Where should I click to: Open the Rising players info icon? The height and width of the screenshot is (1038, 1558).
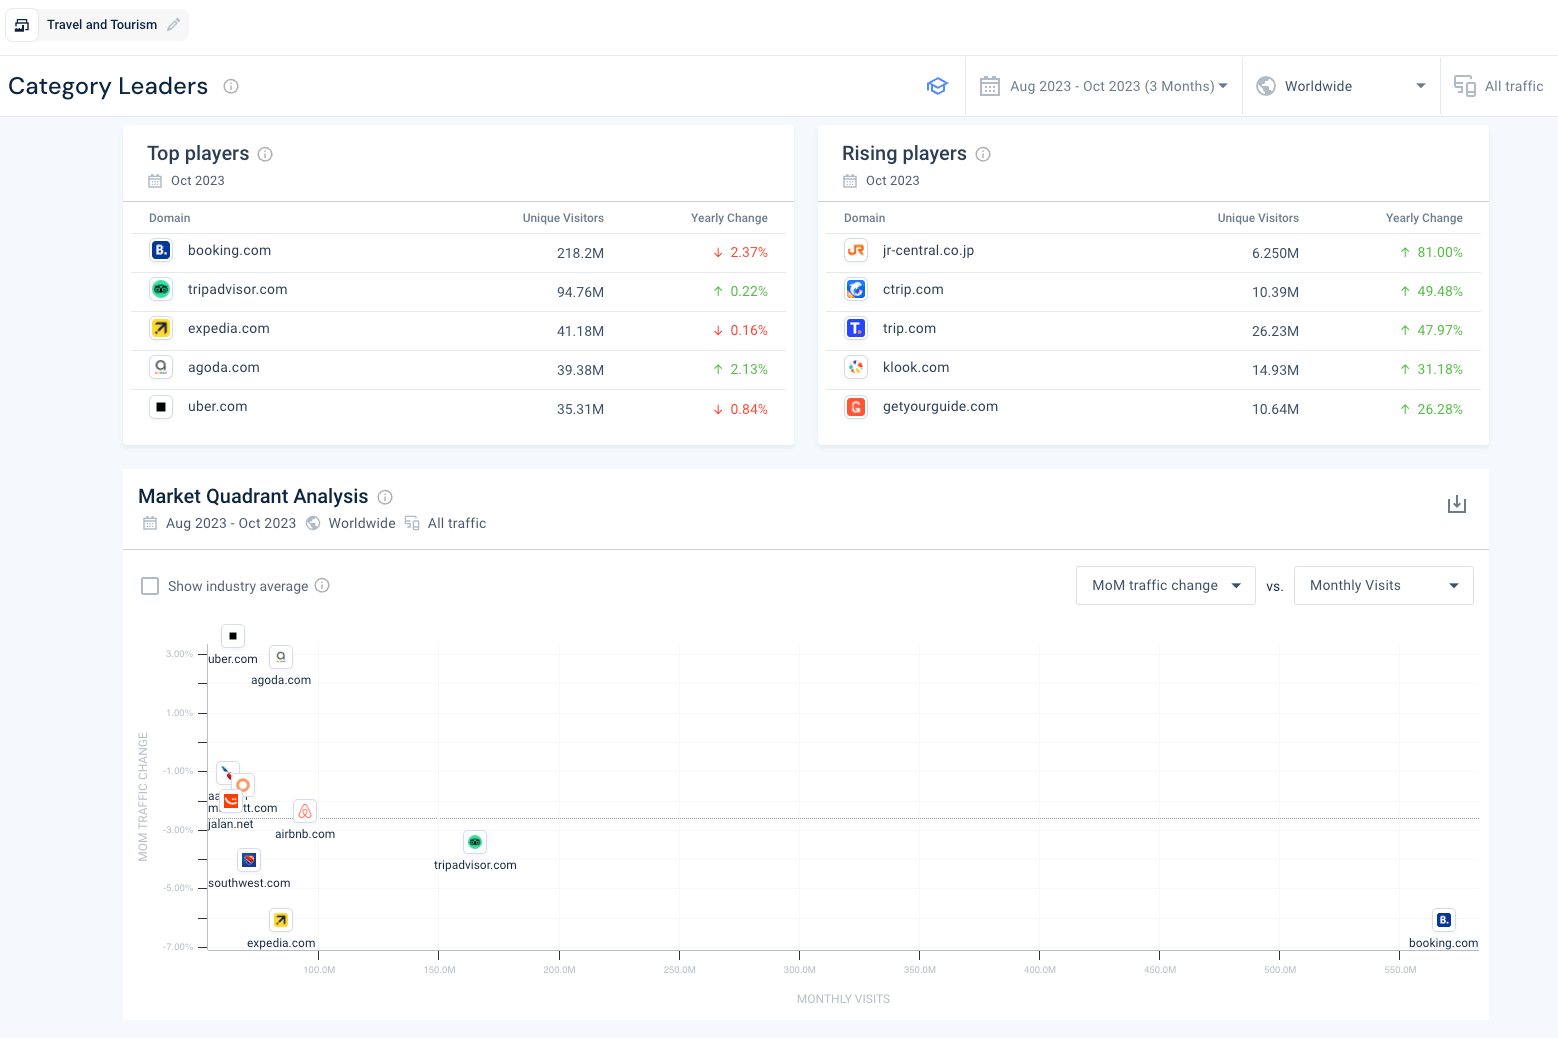(x=983, y=154)
